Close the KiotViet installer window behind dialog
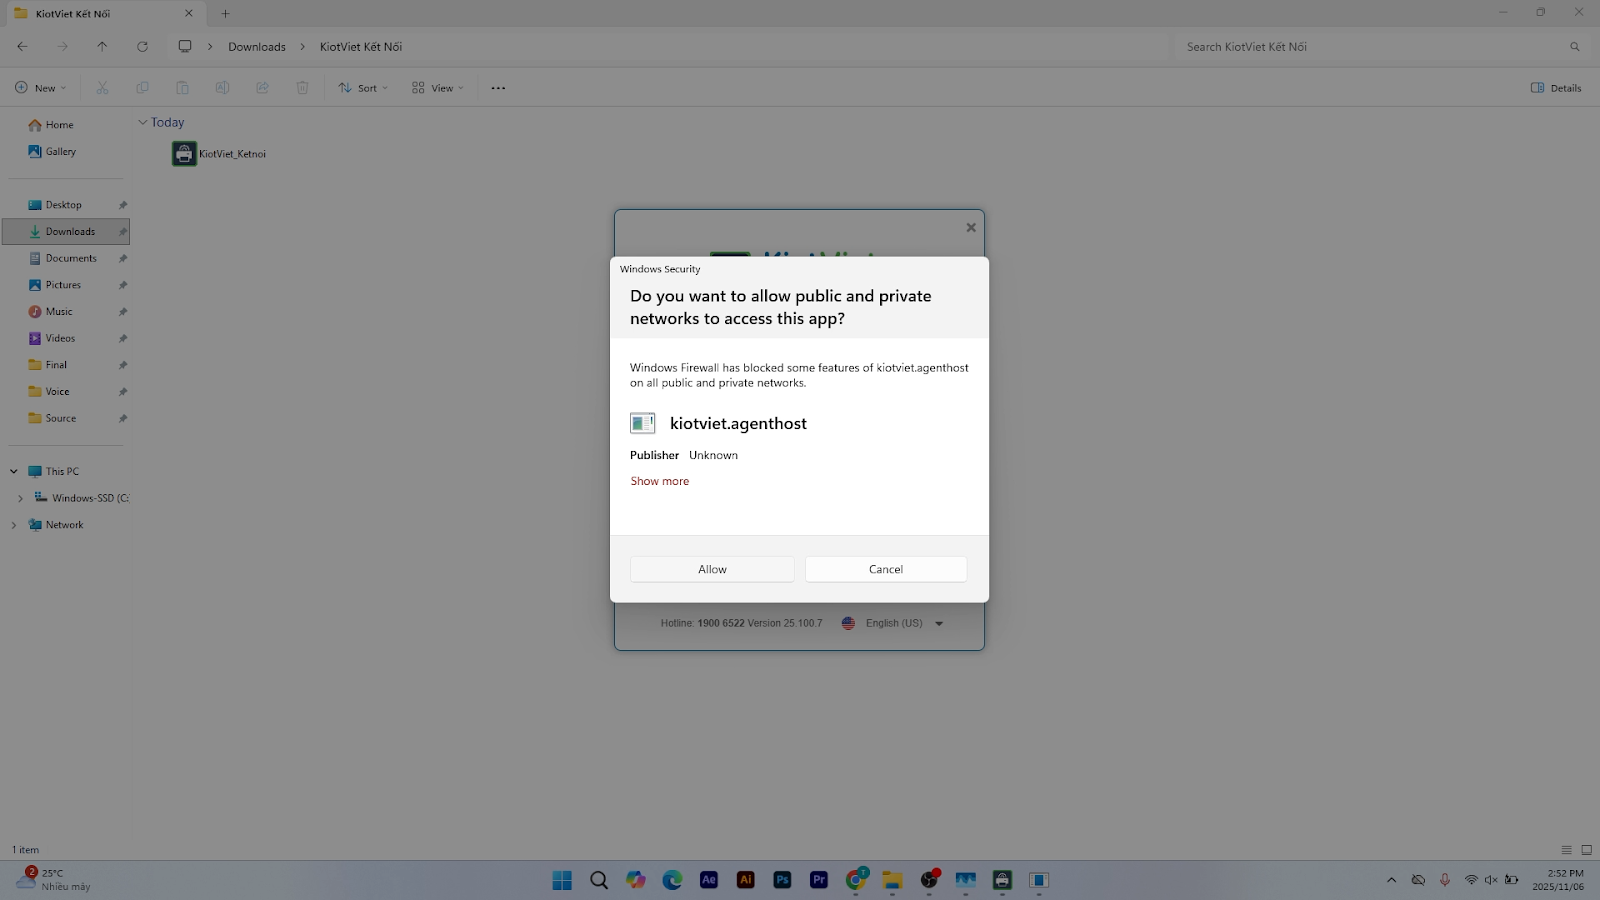 [970, 228]
